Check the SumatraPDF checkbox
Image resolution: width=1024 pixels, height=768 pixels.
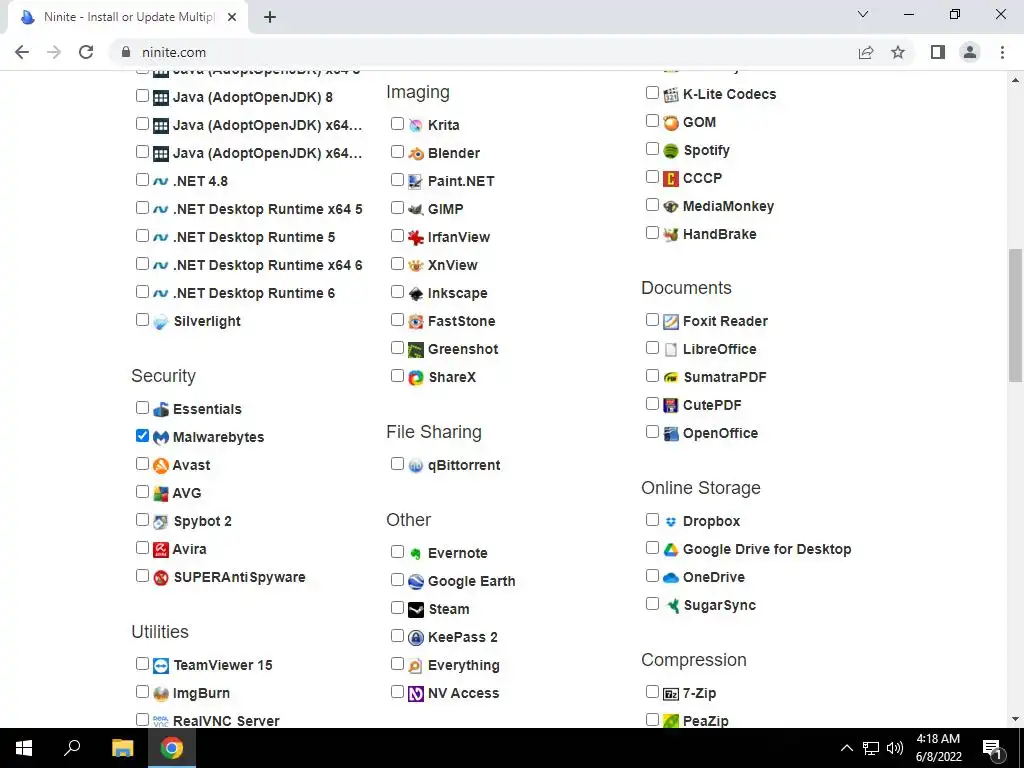pos(652,376)
